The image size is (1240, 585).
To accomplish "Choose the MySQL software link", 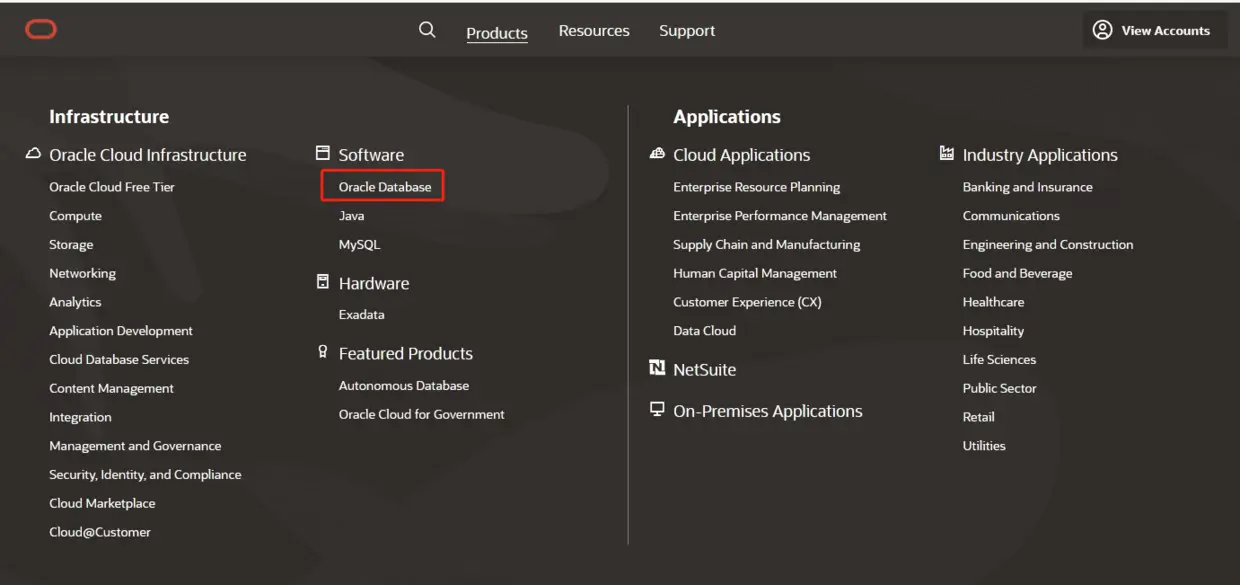I will pyautogui.click(x=359, y=245).
